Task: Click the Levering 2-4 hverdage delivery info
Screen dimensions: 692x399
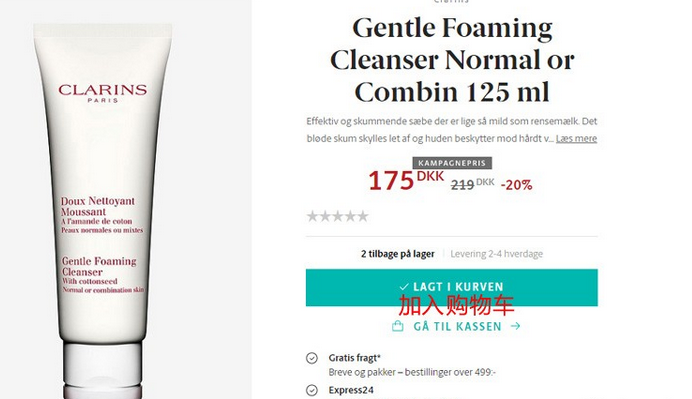Action: [x=496, y=254]
